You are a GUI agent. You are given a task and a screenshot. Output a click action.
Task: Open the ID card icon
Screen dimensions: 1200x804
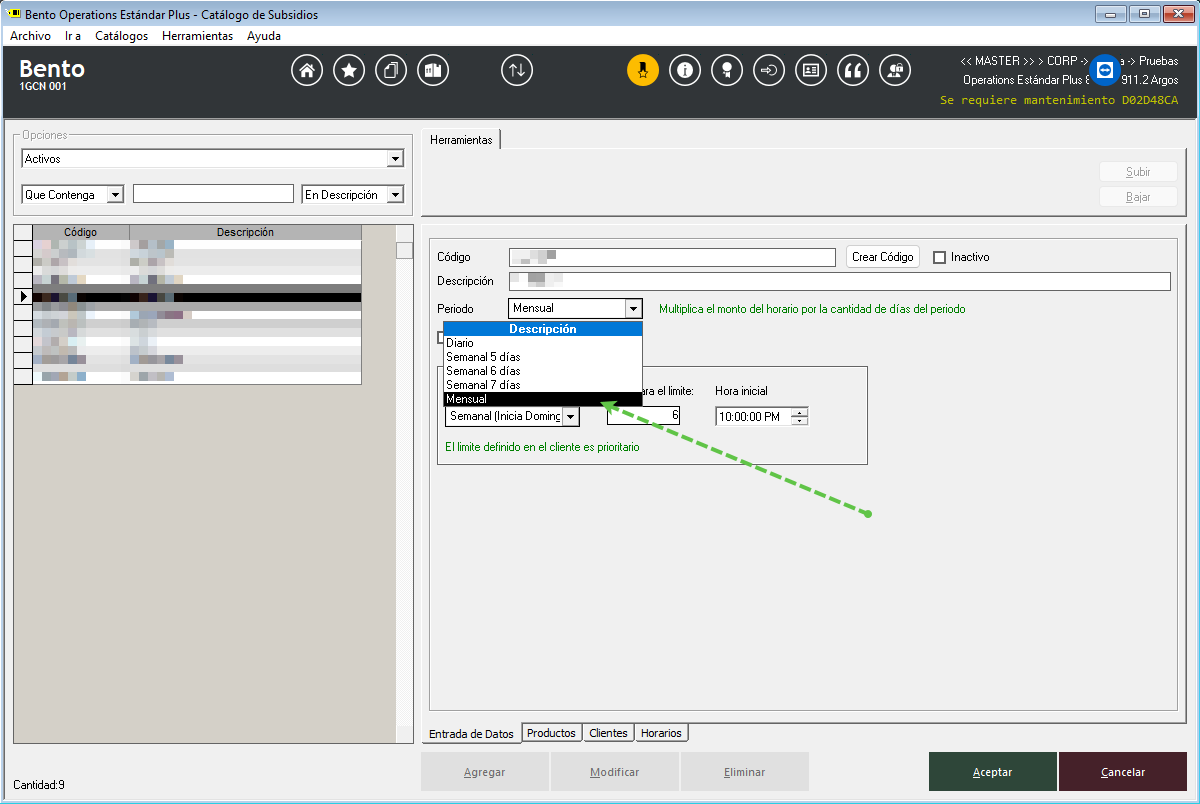pos(811,71)
